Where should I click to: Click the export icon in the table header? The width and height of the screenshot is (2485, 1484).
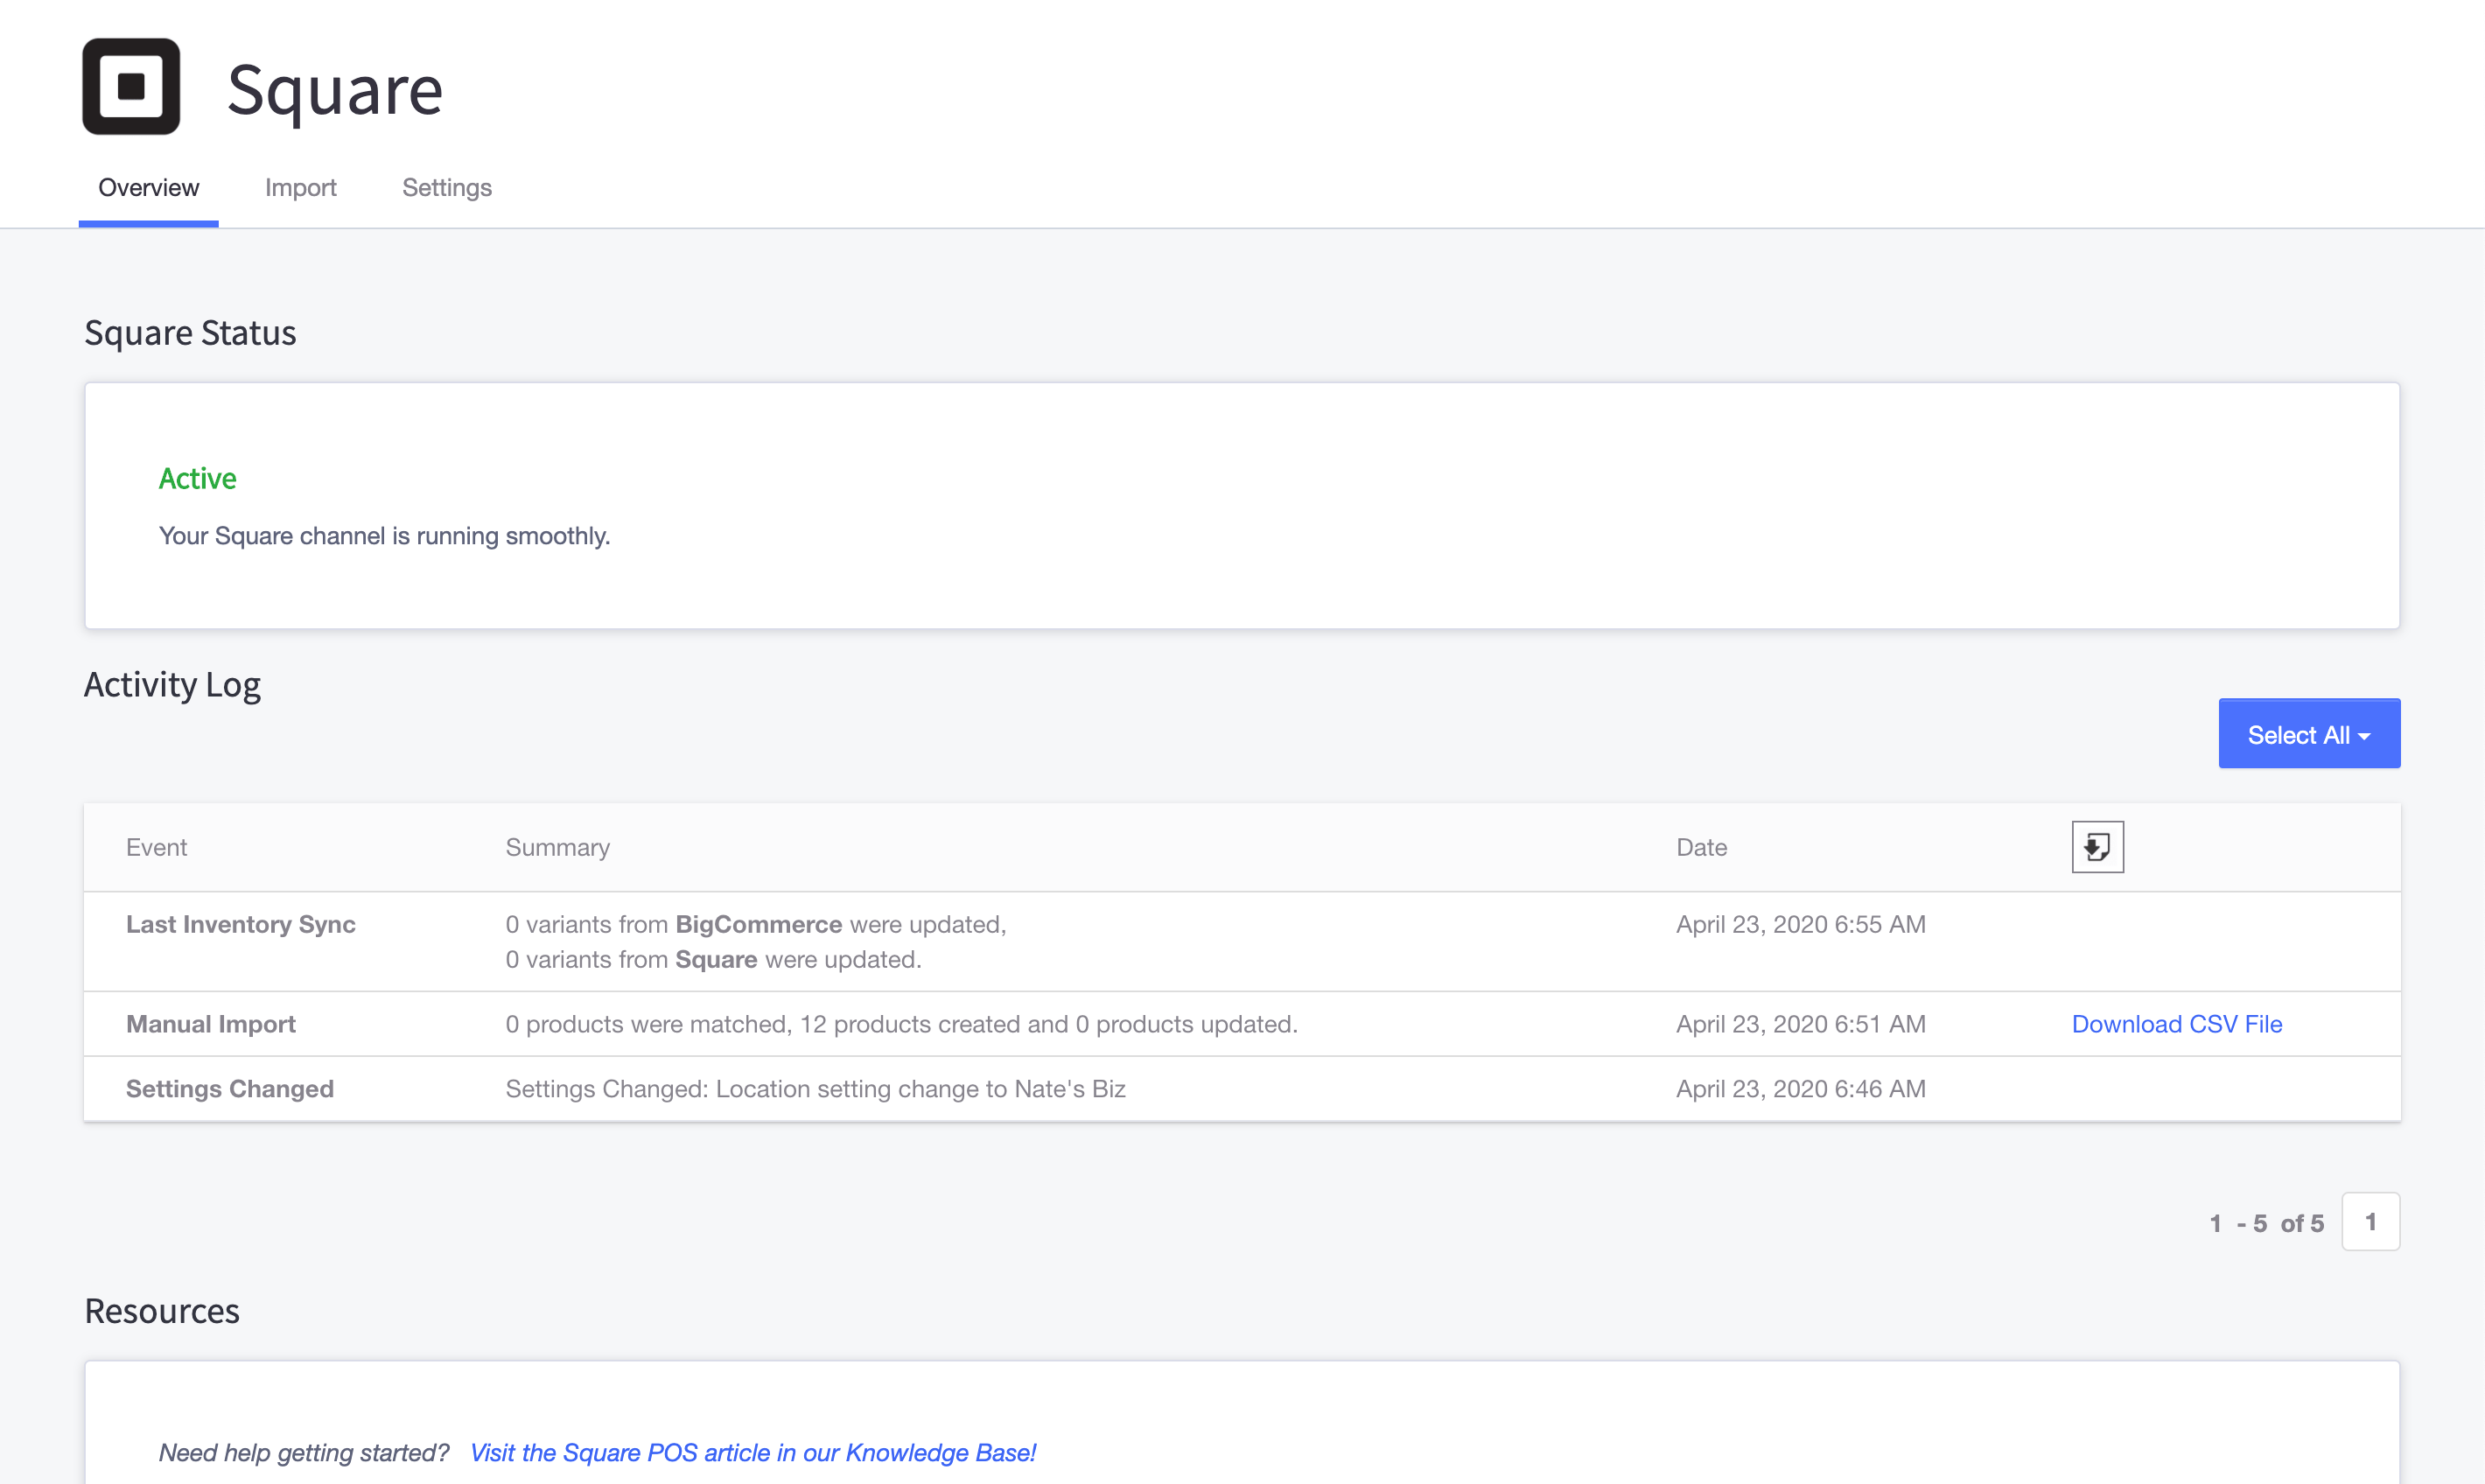(x=2097, y=847)
